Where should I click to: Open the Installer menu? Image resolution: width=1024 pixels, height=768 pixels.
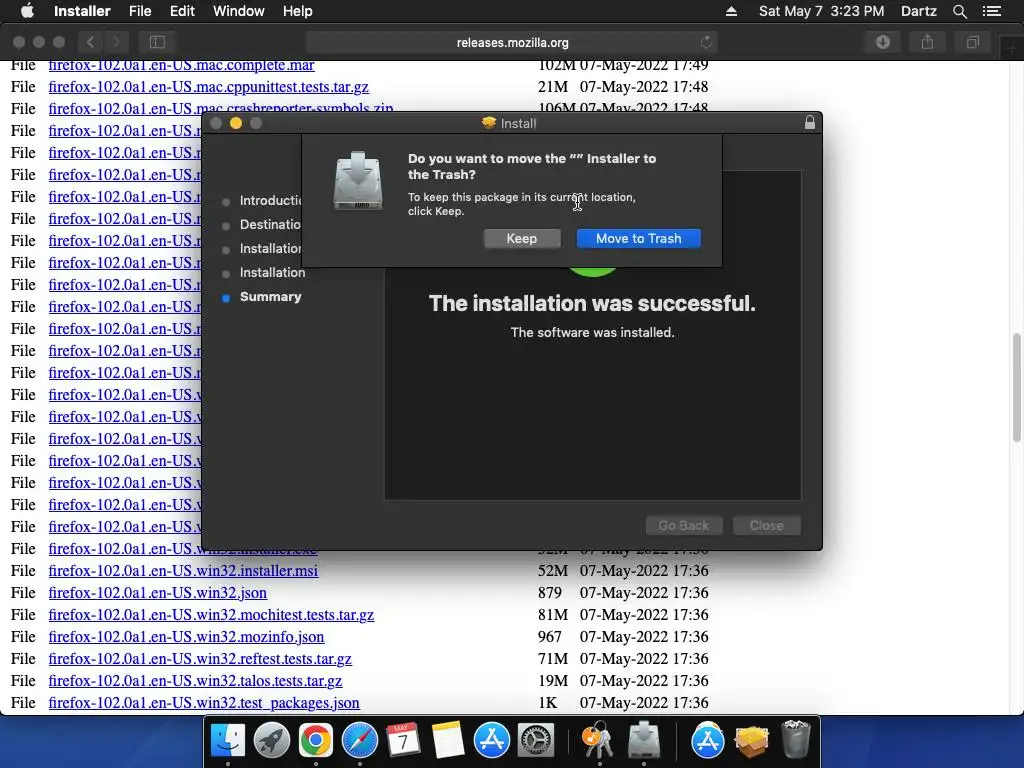point(82,11)
